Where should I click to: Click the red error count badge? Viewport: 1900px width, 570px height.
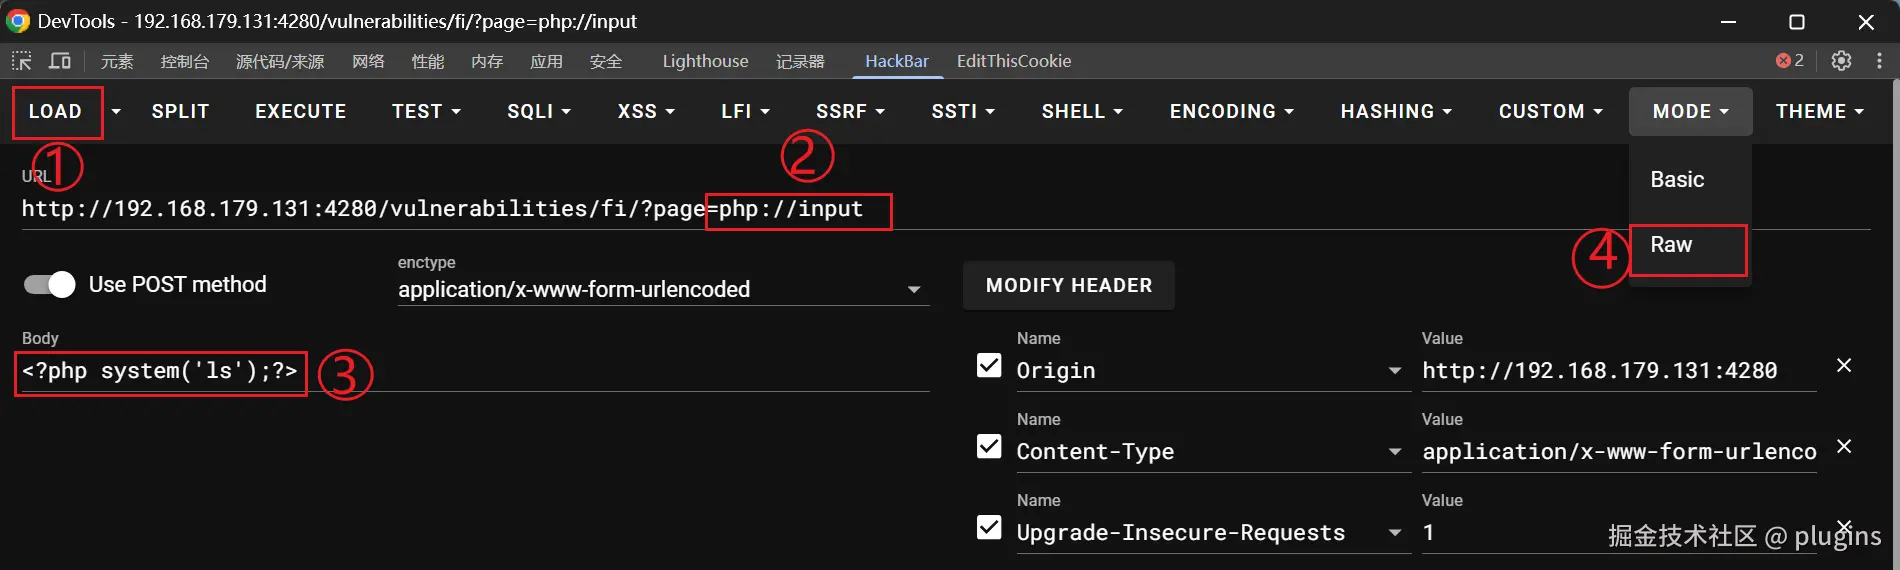(x=1789, y=61)
